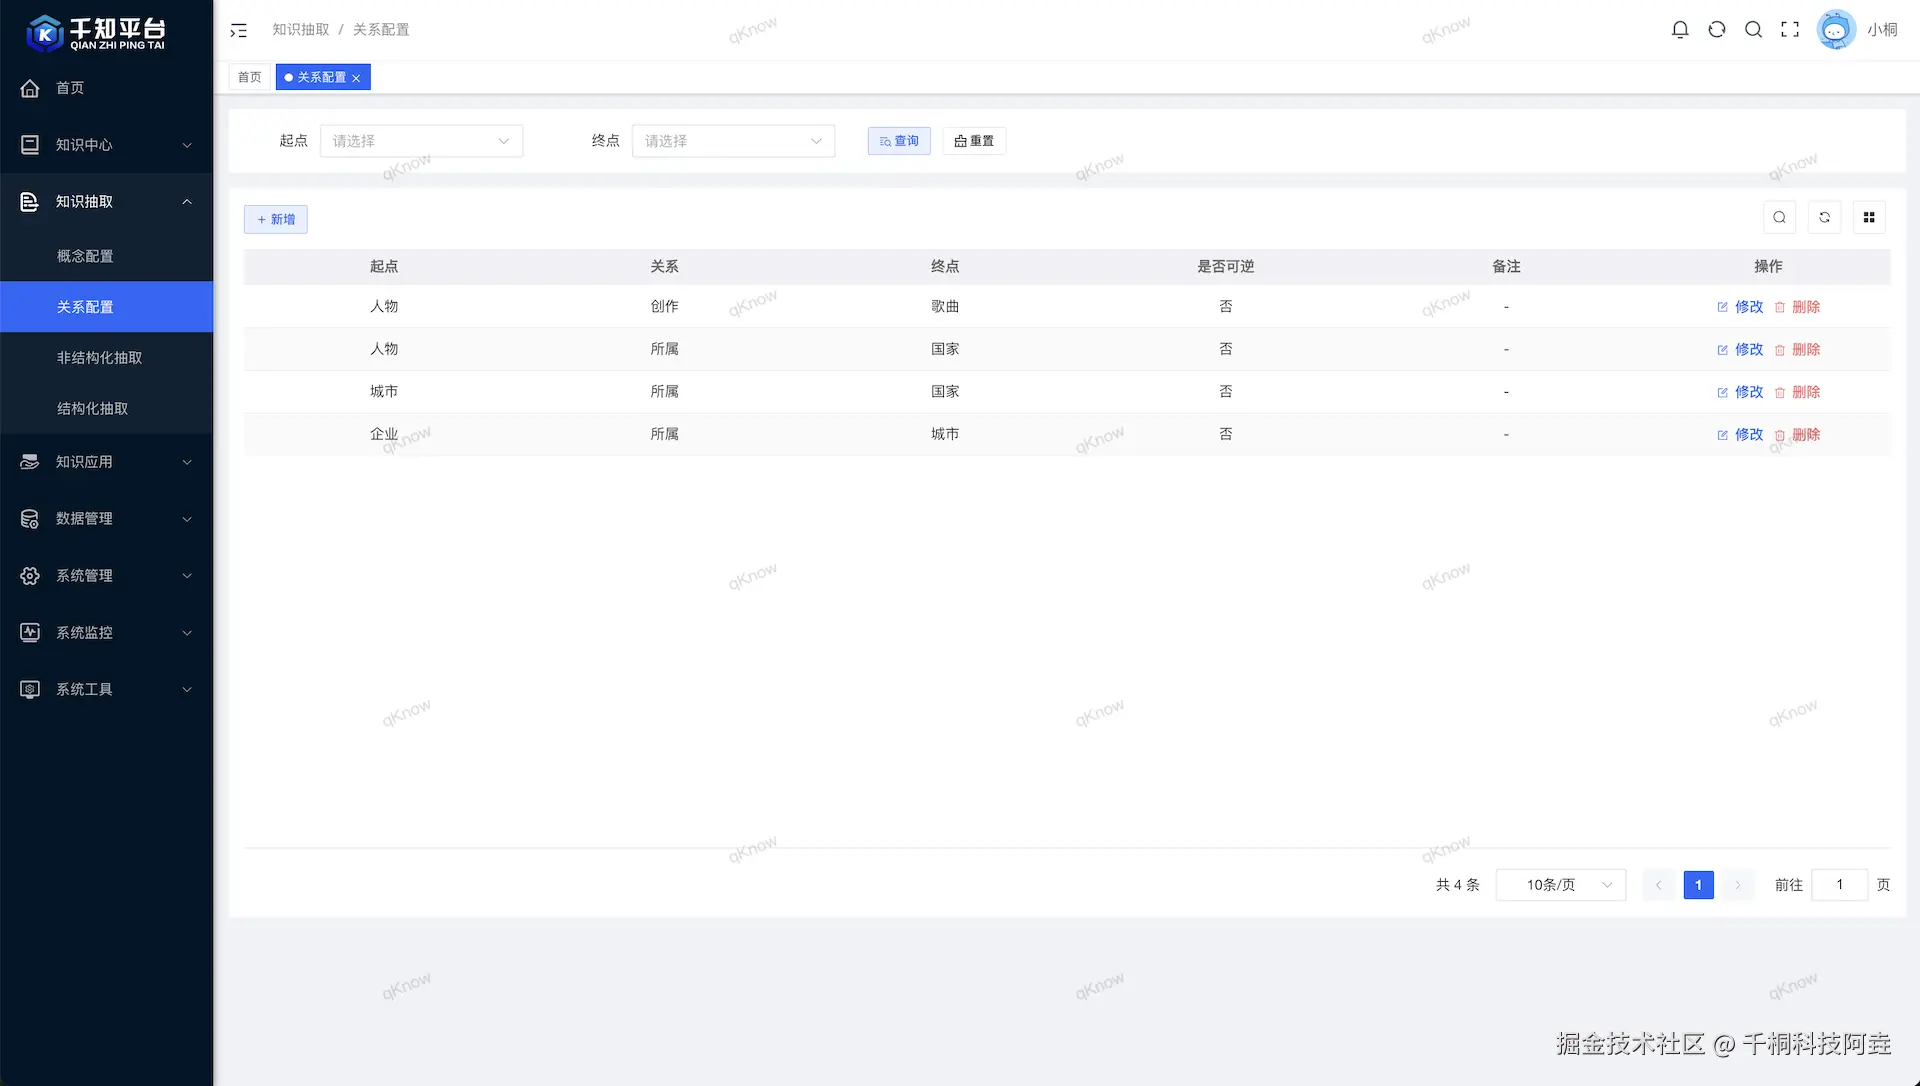
Task: Open the header search magnifier icon
Action: pyautogui.click(x=1753, y=30)
